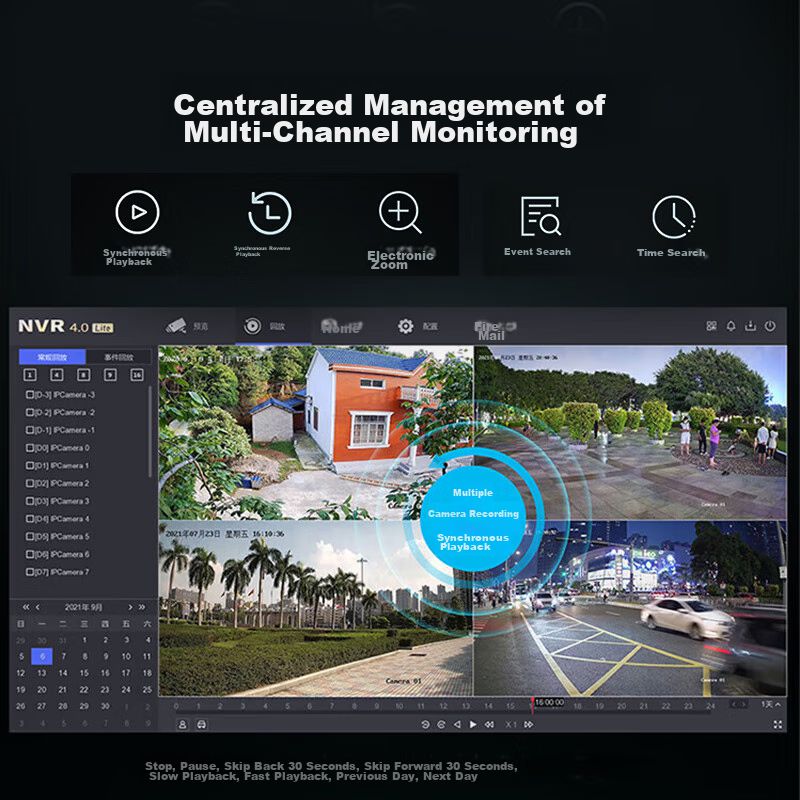
Task: Click the 16:00:00 timeline marker
Action: click(x=548, y=703)
